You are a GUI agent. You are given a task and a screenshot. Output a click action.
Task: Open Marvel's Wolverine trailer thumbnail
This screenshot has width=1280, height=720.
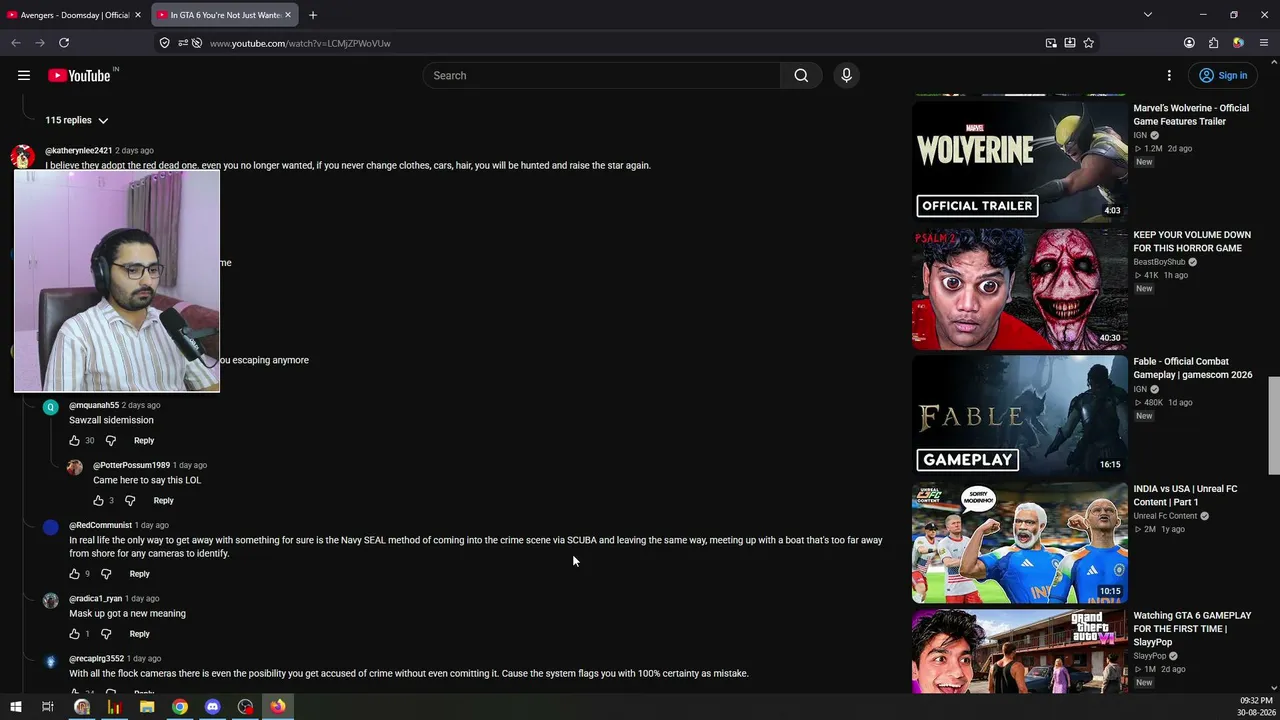pos(1020,162)
